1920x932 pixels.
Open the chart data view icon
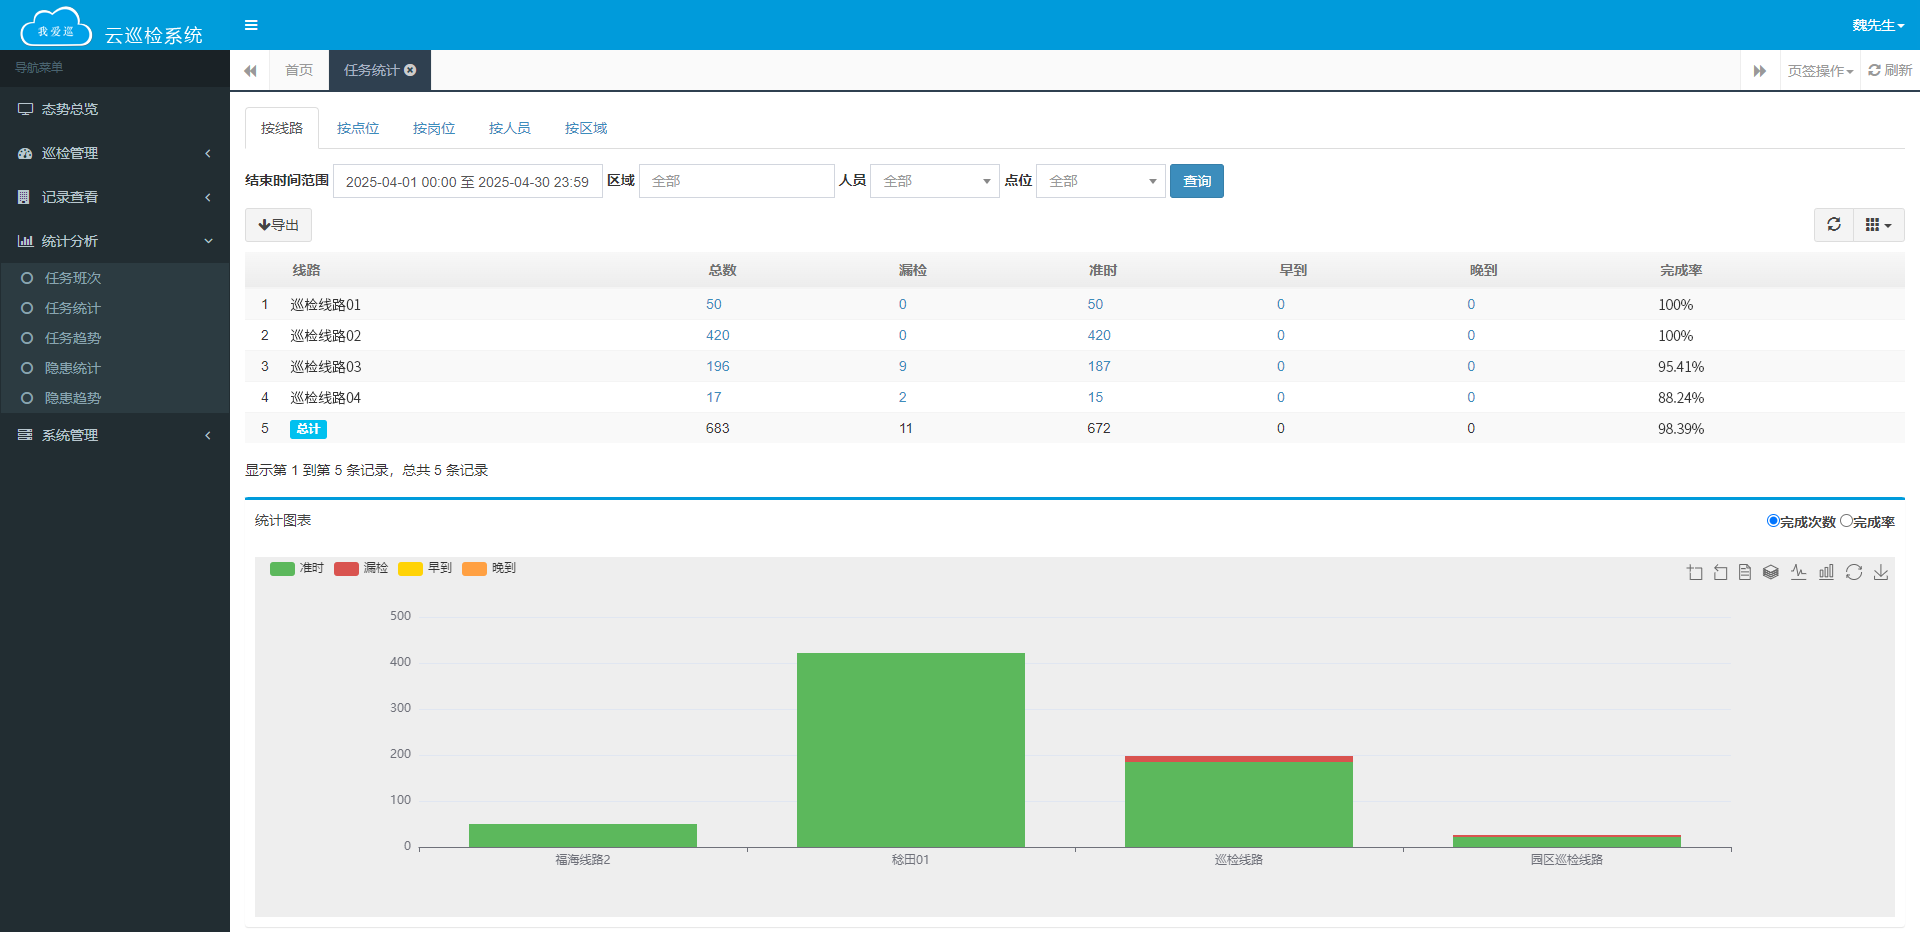tap(1745, 572)
